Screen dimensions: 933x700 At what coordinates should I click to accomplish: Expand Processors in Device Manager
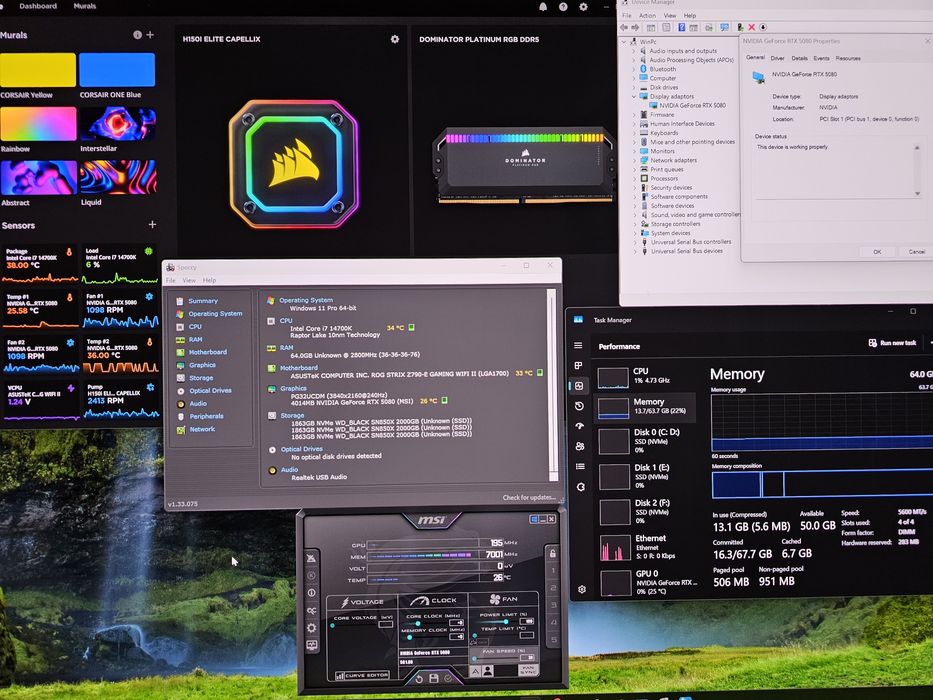(635, 179)
